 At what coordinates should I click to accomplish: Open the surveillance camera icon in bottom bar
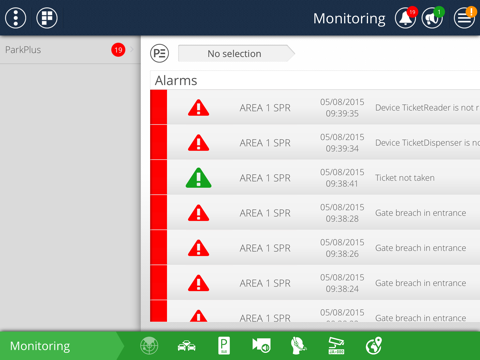(336, 346)
